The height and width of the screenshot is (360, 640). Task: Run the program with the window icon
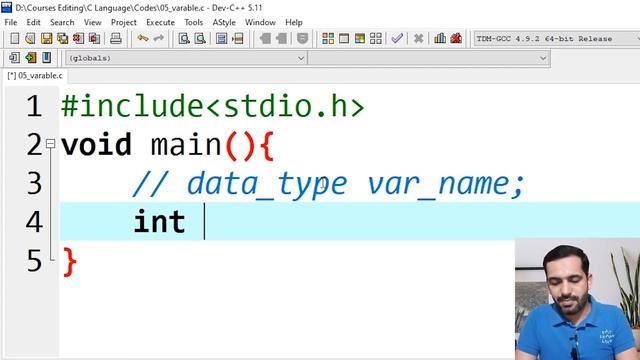point(344,39)
